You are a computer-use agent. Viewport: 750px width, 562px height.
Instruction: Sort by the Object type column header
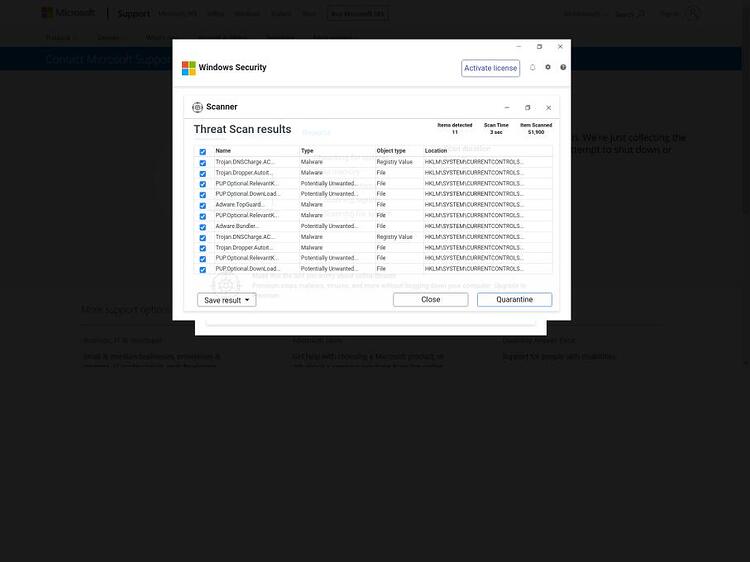tap(391, 151)
